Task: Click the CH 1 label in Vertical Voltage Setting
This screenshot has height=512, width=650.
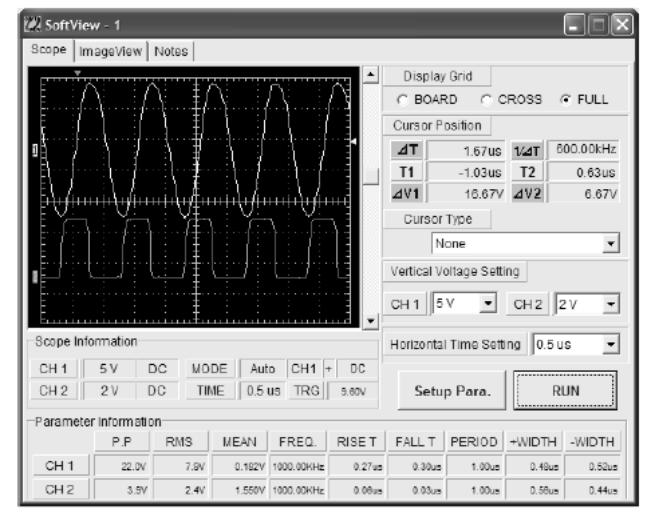Action: point(405,305)
